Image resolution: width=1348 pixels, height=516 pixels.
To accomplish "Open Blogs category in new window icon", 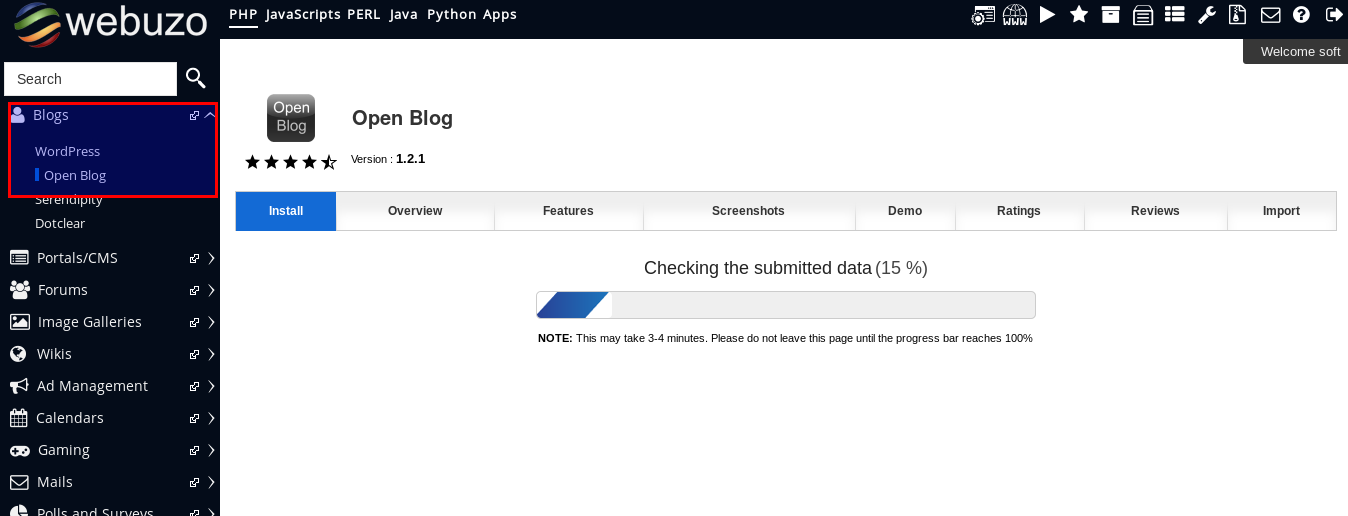I will coord(194,115).
